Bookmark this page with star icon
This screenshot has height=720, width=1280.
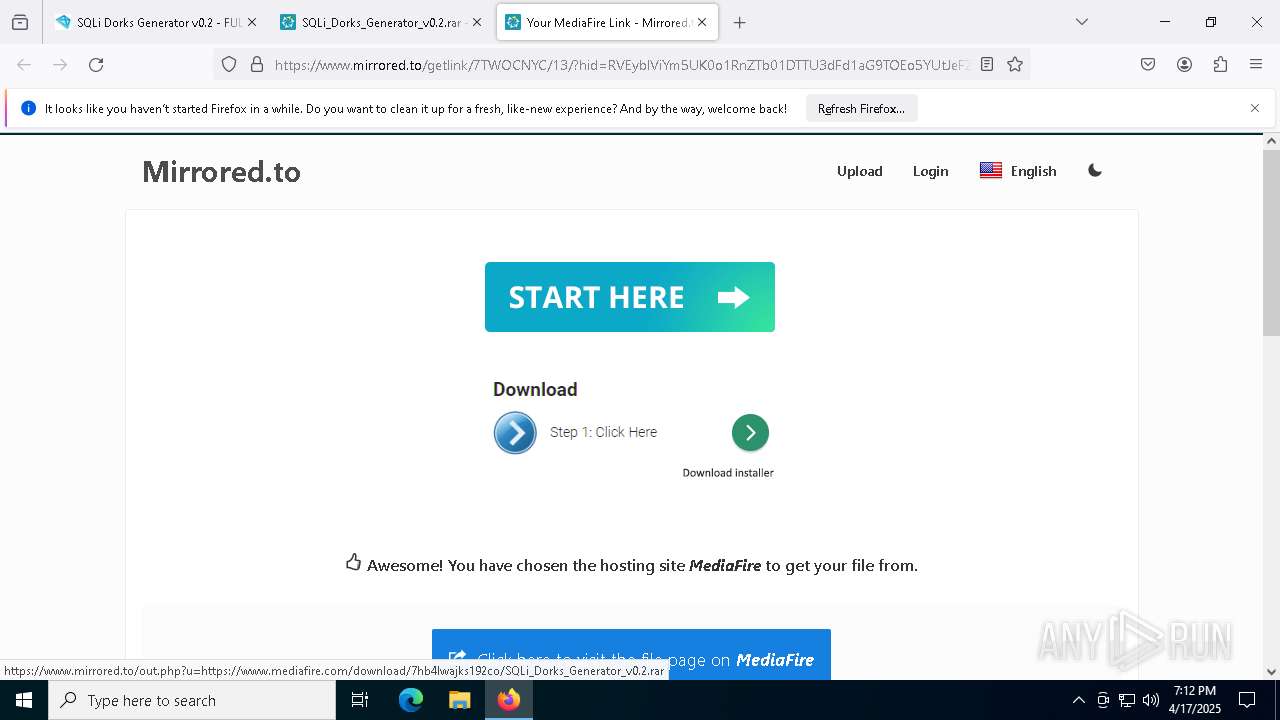tap(1015, 64)
